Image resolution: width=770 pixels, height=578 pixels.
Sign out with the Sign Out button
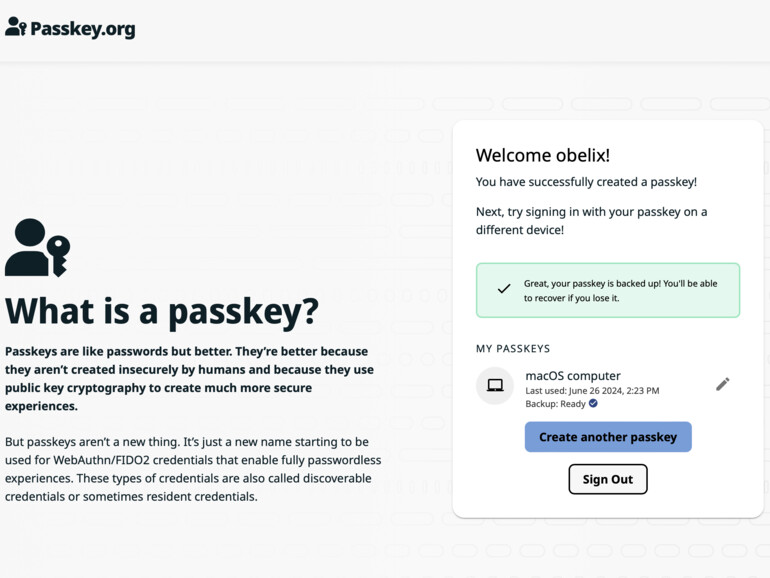[607, 479]
